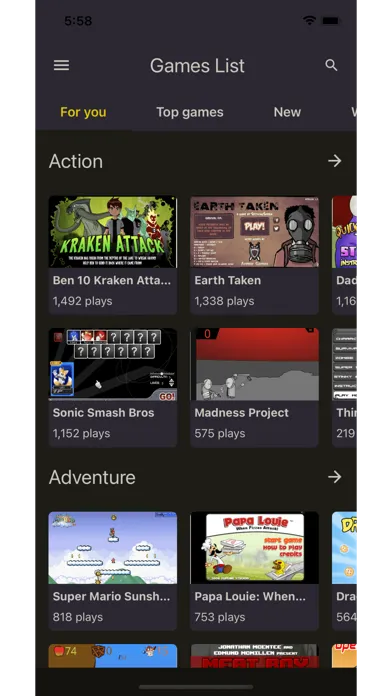The width and height of the screenshot is (392, 696).
Task: Tap the Super Mario Sunsh... title
Action: click(111, 596)
